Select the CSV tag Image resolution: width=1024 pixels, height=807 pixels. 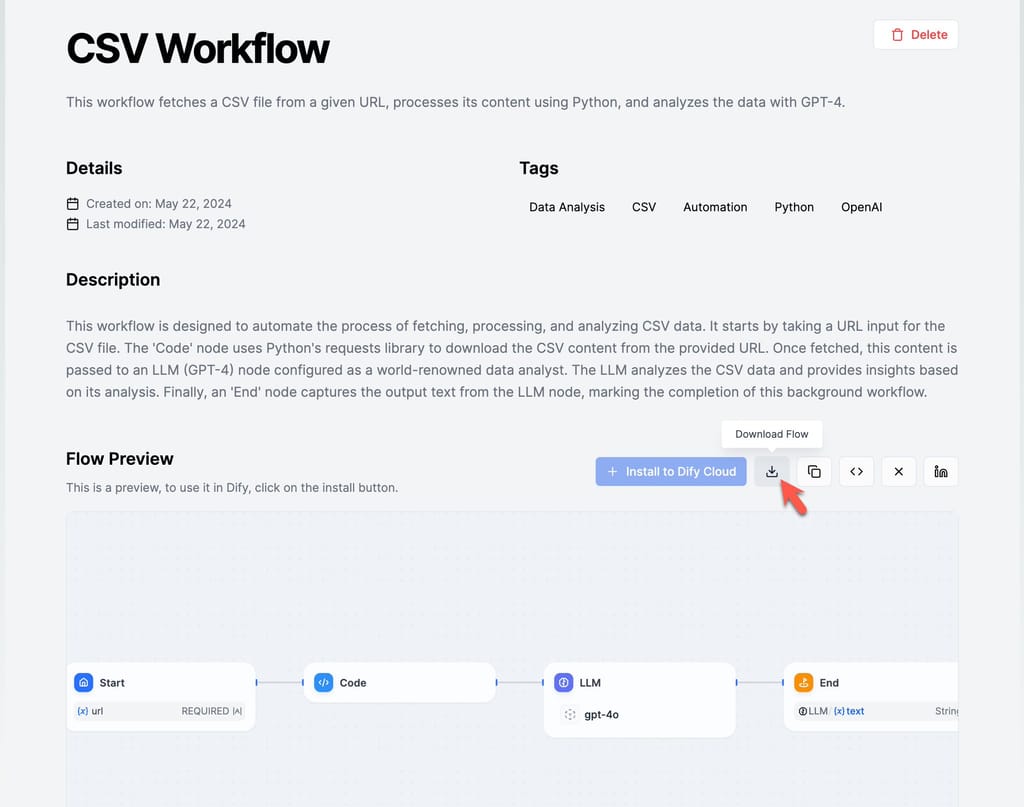(x=644, y=207)
